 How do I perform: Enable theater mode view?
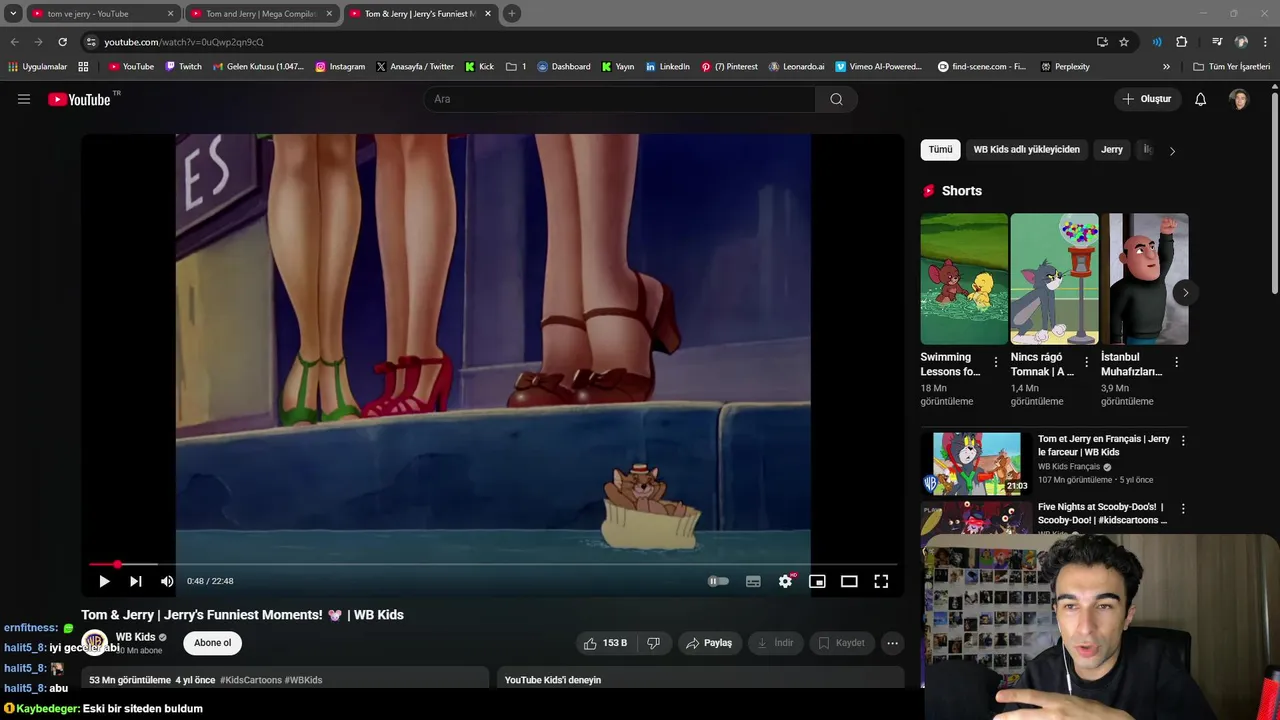click(x=849, y=581)
